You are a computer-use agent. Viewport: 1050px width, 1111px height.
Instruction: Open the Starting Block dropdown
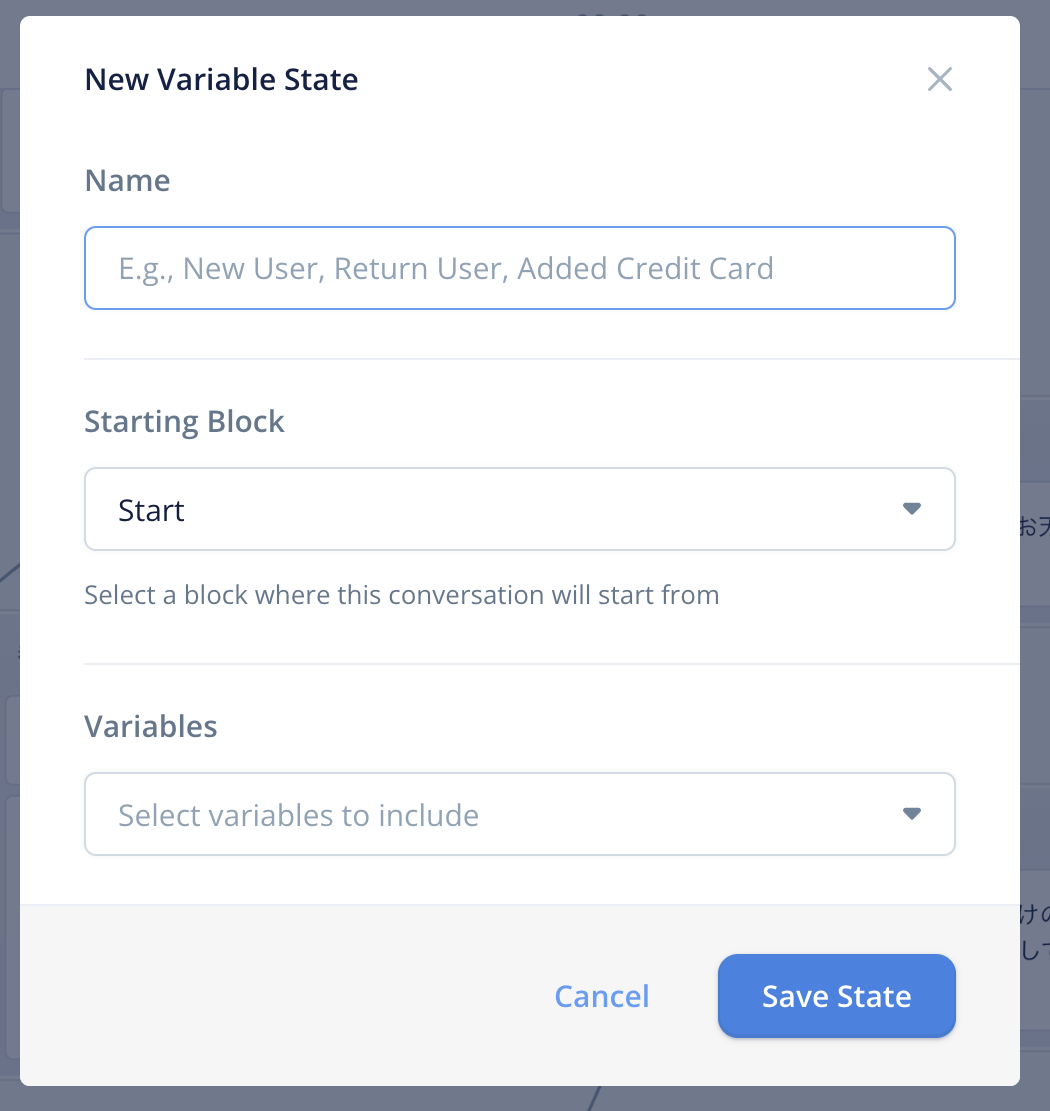pos(519,509)
